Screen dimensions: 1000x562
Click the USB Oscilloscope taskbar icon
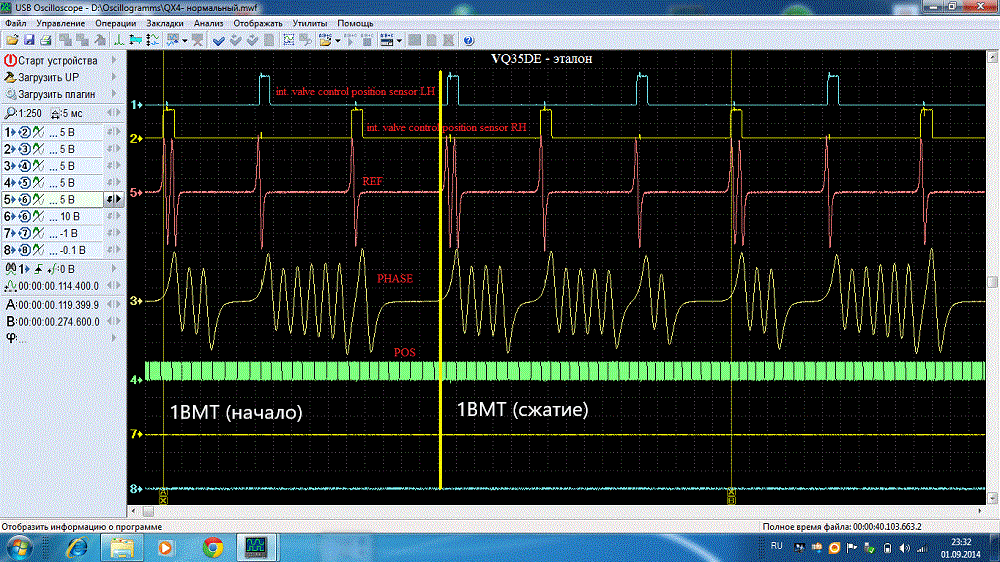[x=256, y=546]
